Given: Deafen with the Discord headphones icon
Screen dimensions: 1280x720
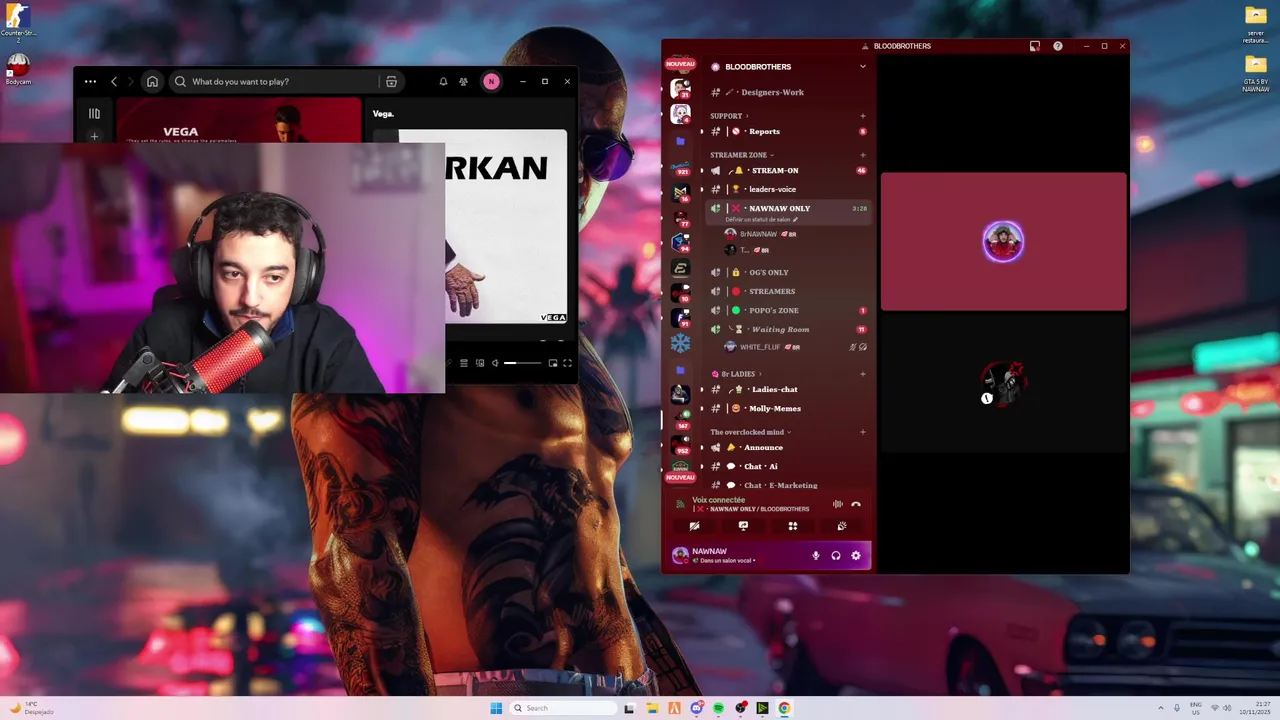Looking at the screenshot, I should tap(836, 556).
